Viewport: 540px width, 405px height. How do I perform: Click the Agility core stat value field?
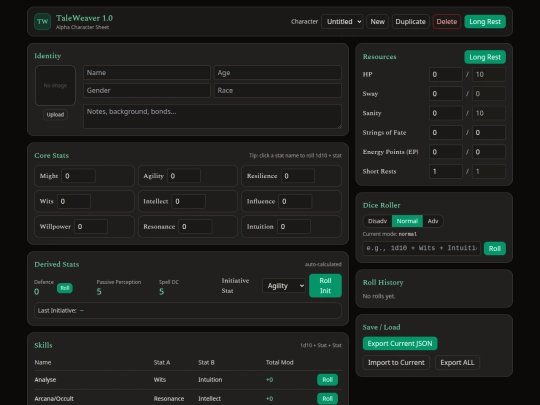click(x=184, y=176)
